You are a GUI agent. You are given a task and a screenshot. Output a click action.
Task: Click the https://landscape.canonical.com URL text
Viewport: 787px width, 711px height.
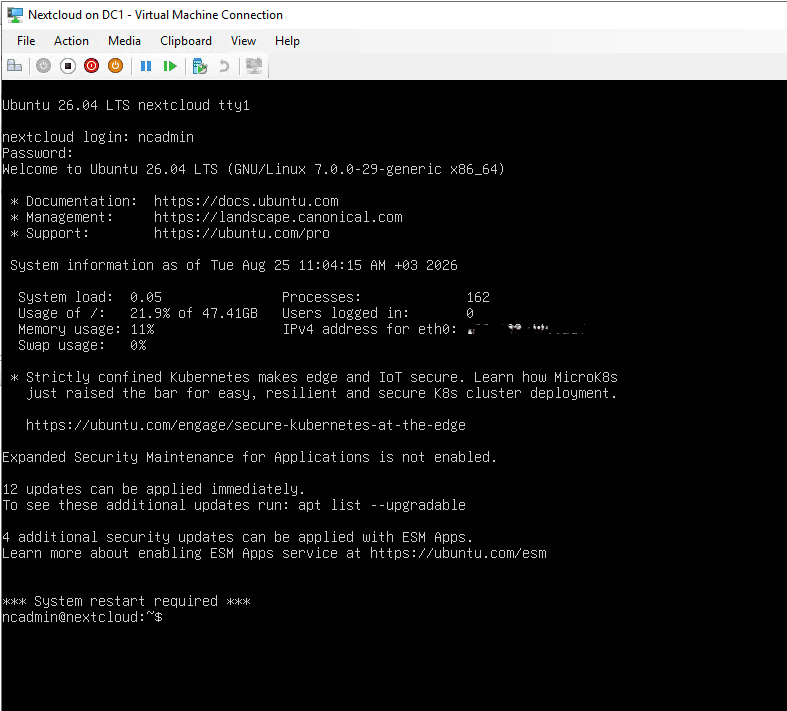278,217
